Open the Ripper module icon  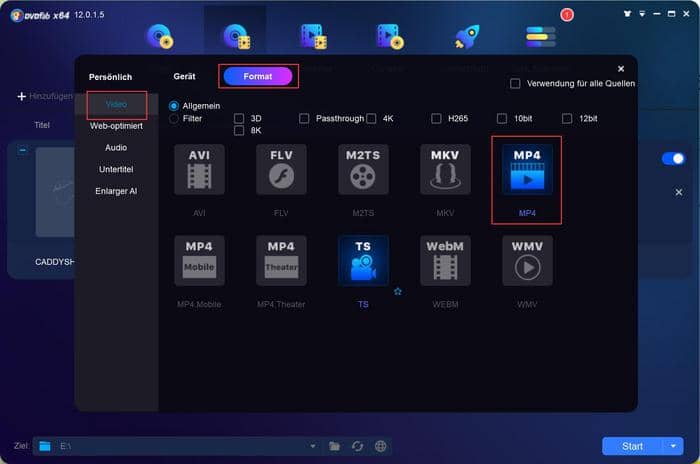[237, 36]
